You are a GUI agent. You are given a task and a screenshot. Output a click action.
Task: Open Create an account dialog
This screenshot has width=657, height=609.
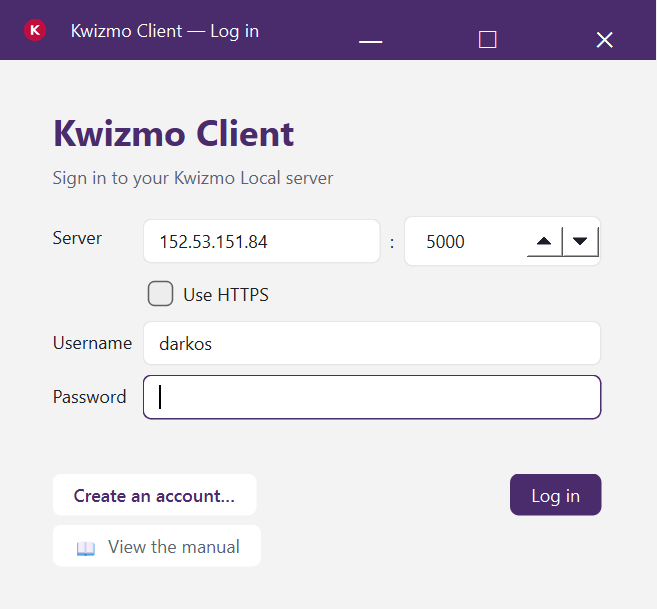155,495
